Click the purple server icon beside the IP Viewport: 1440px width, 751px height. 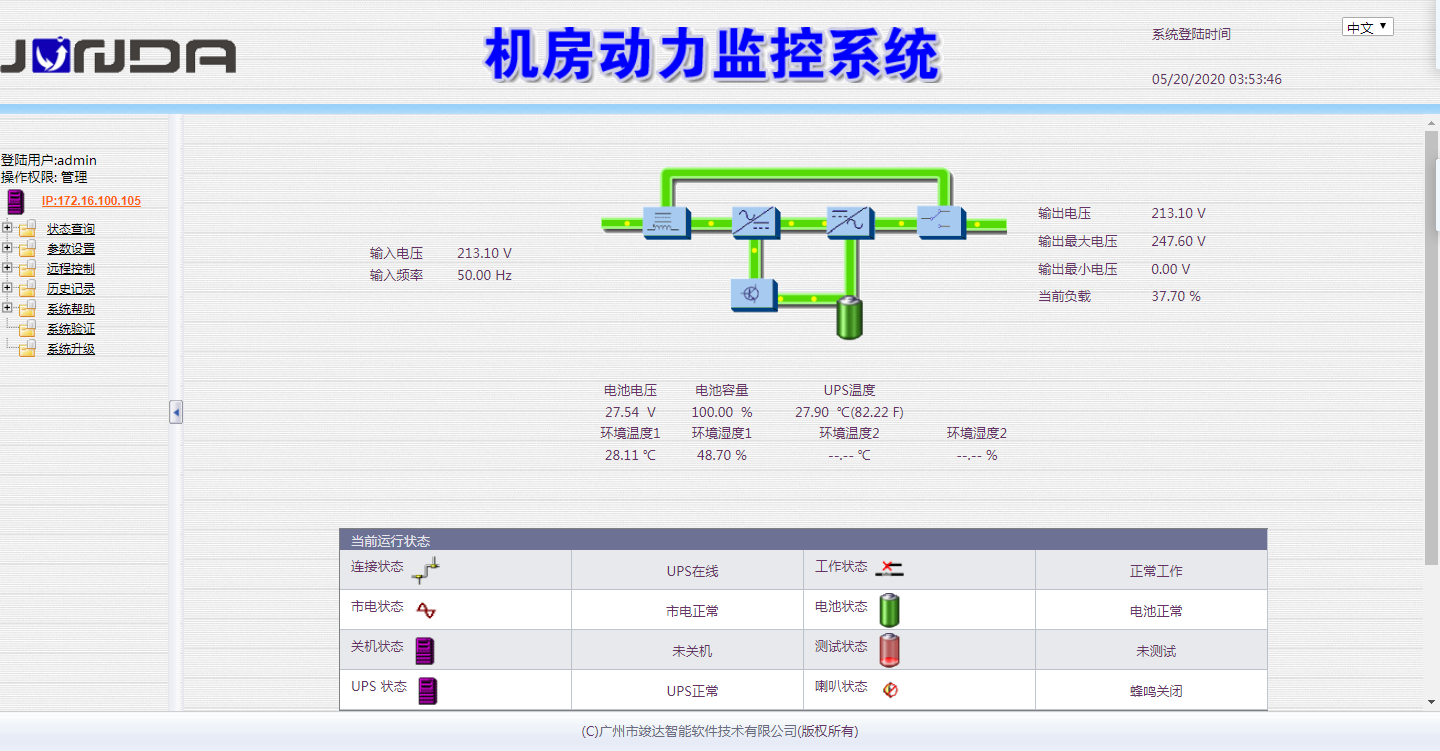pyautogui.click(x=14, y=201)
